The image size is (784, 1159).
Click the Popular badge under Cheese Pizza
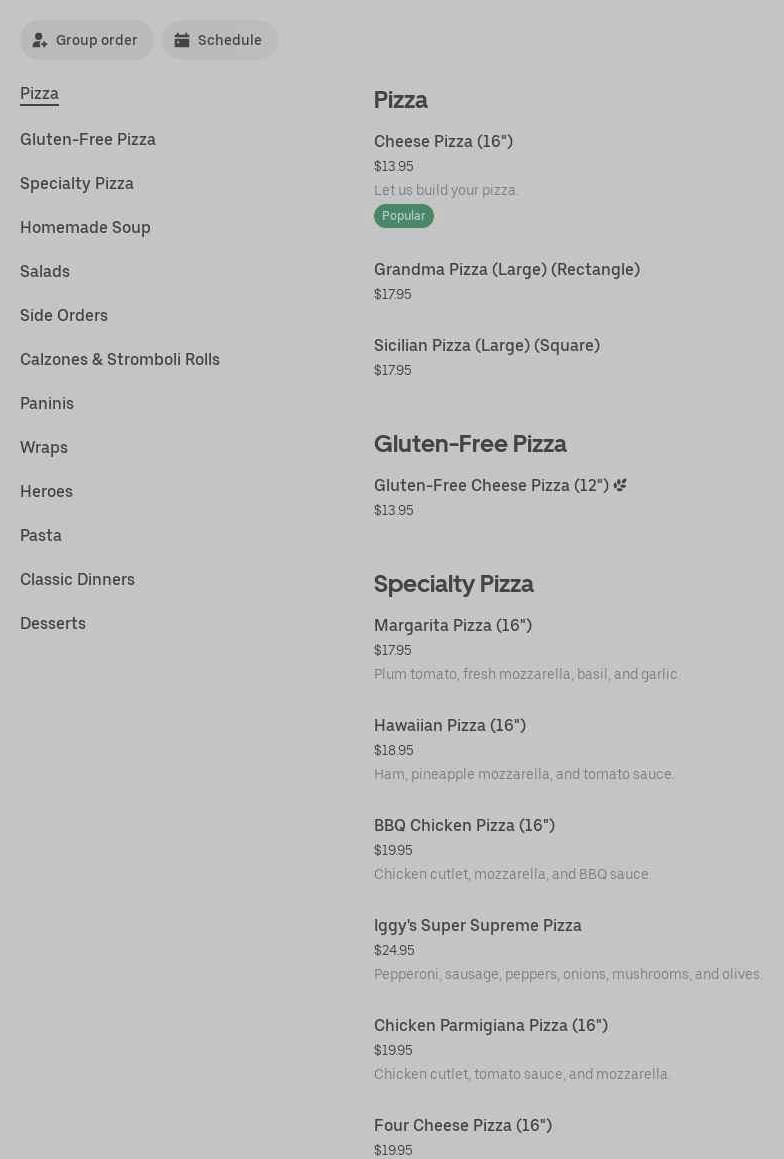403,216
